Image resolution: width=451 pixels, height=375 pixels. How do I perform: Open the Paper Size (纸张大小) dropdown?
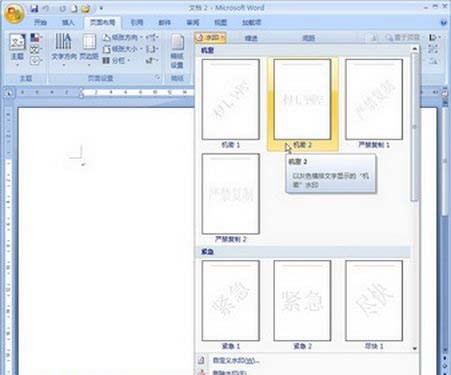[122, 49]
